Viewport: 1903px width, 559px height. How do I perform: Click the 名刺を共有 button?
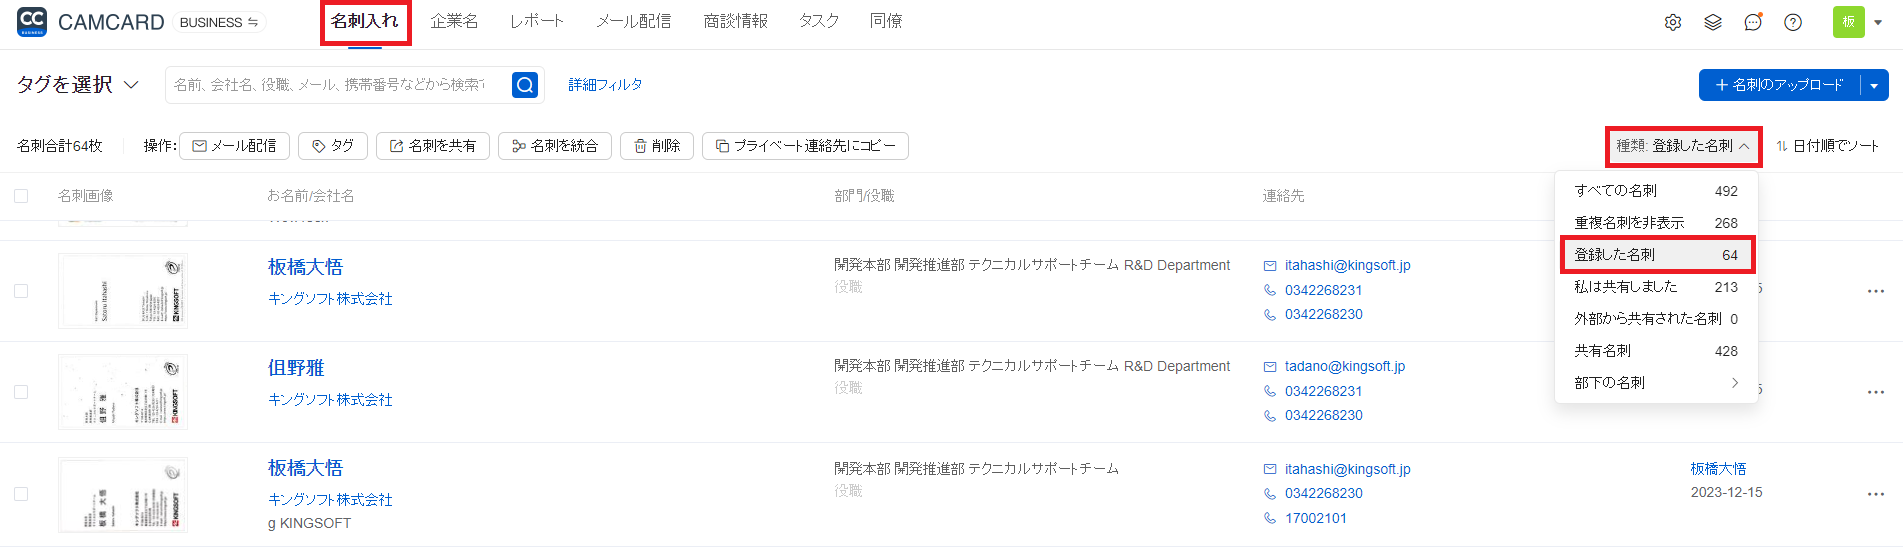pos(433,146)
